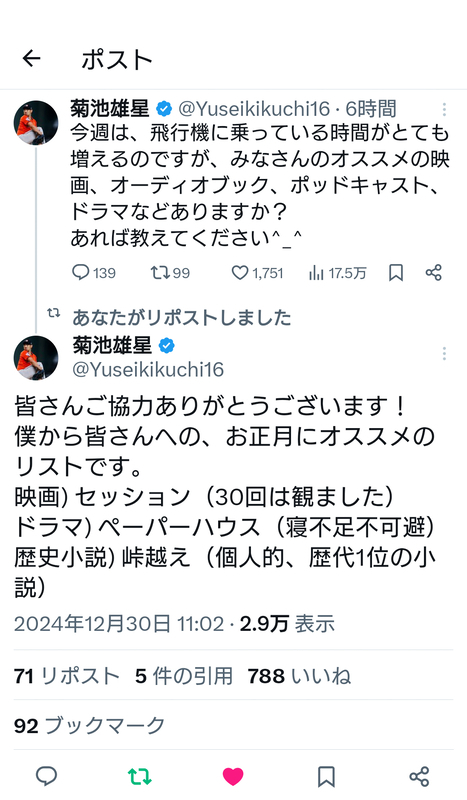Share the top post via share icon
This screenshot has width=467, height=800.
point(433,272)
